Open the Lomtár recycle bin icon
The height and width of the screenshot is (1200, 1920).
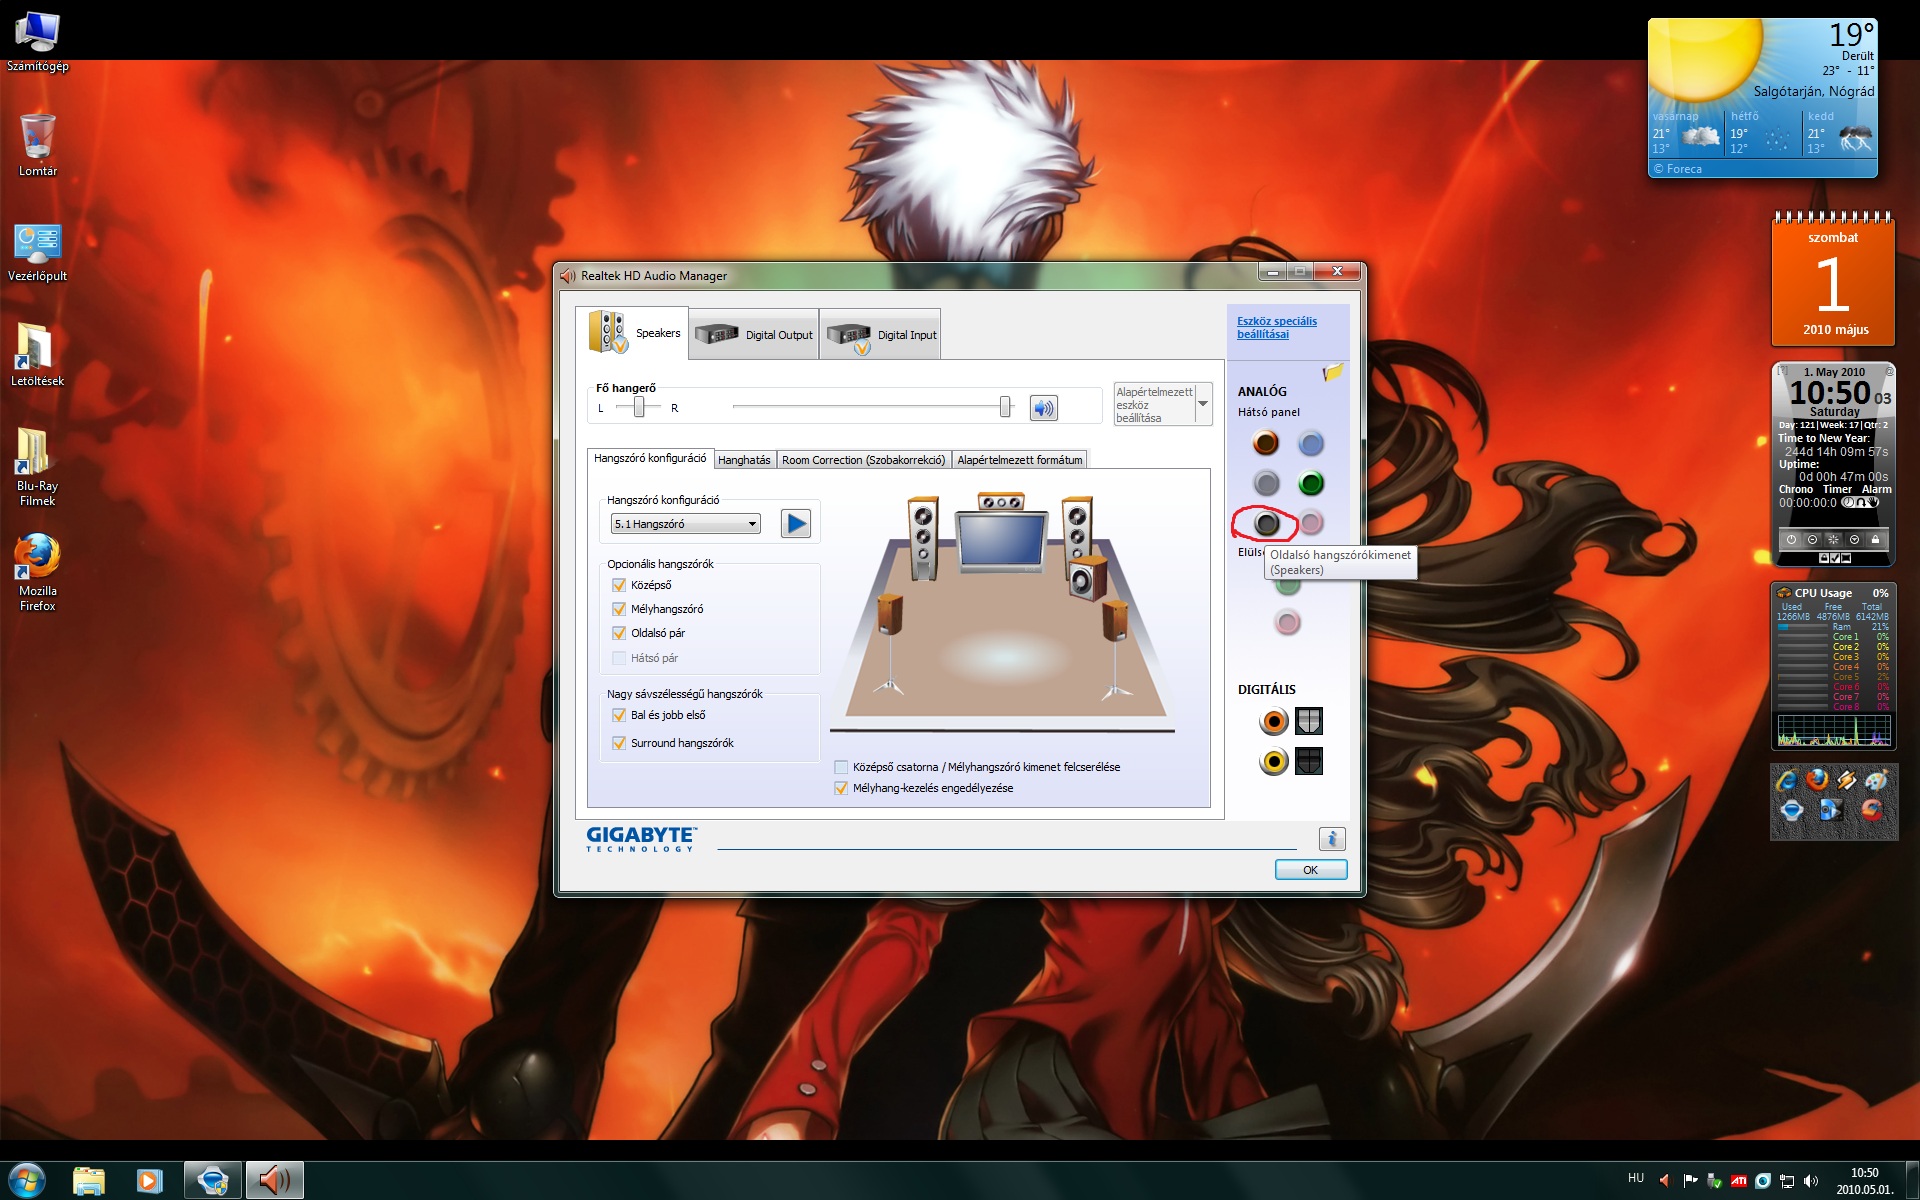[x=38, y=146]
